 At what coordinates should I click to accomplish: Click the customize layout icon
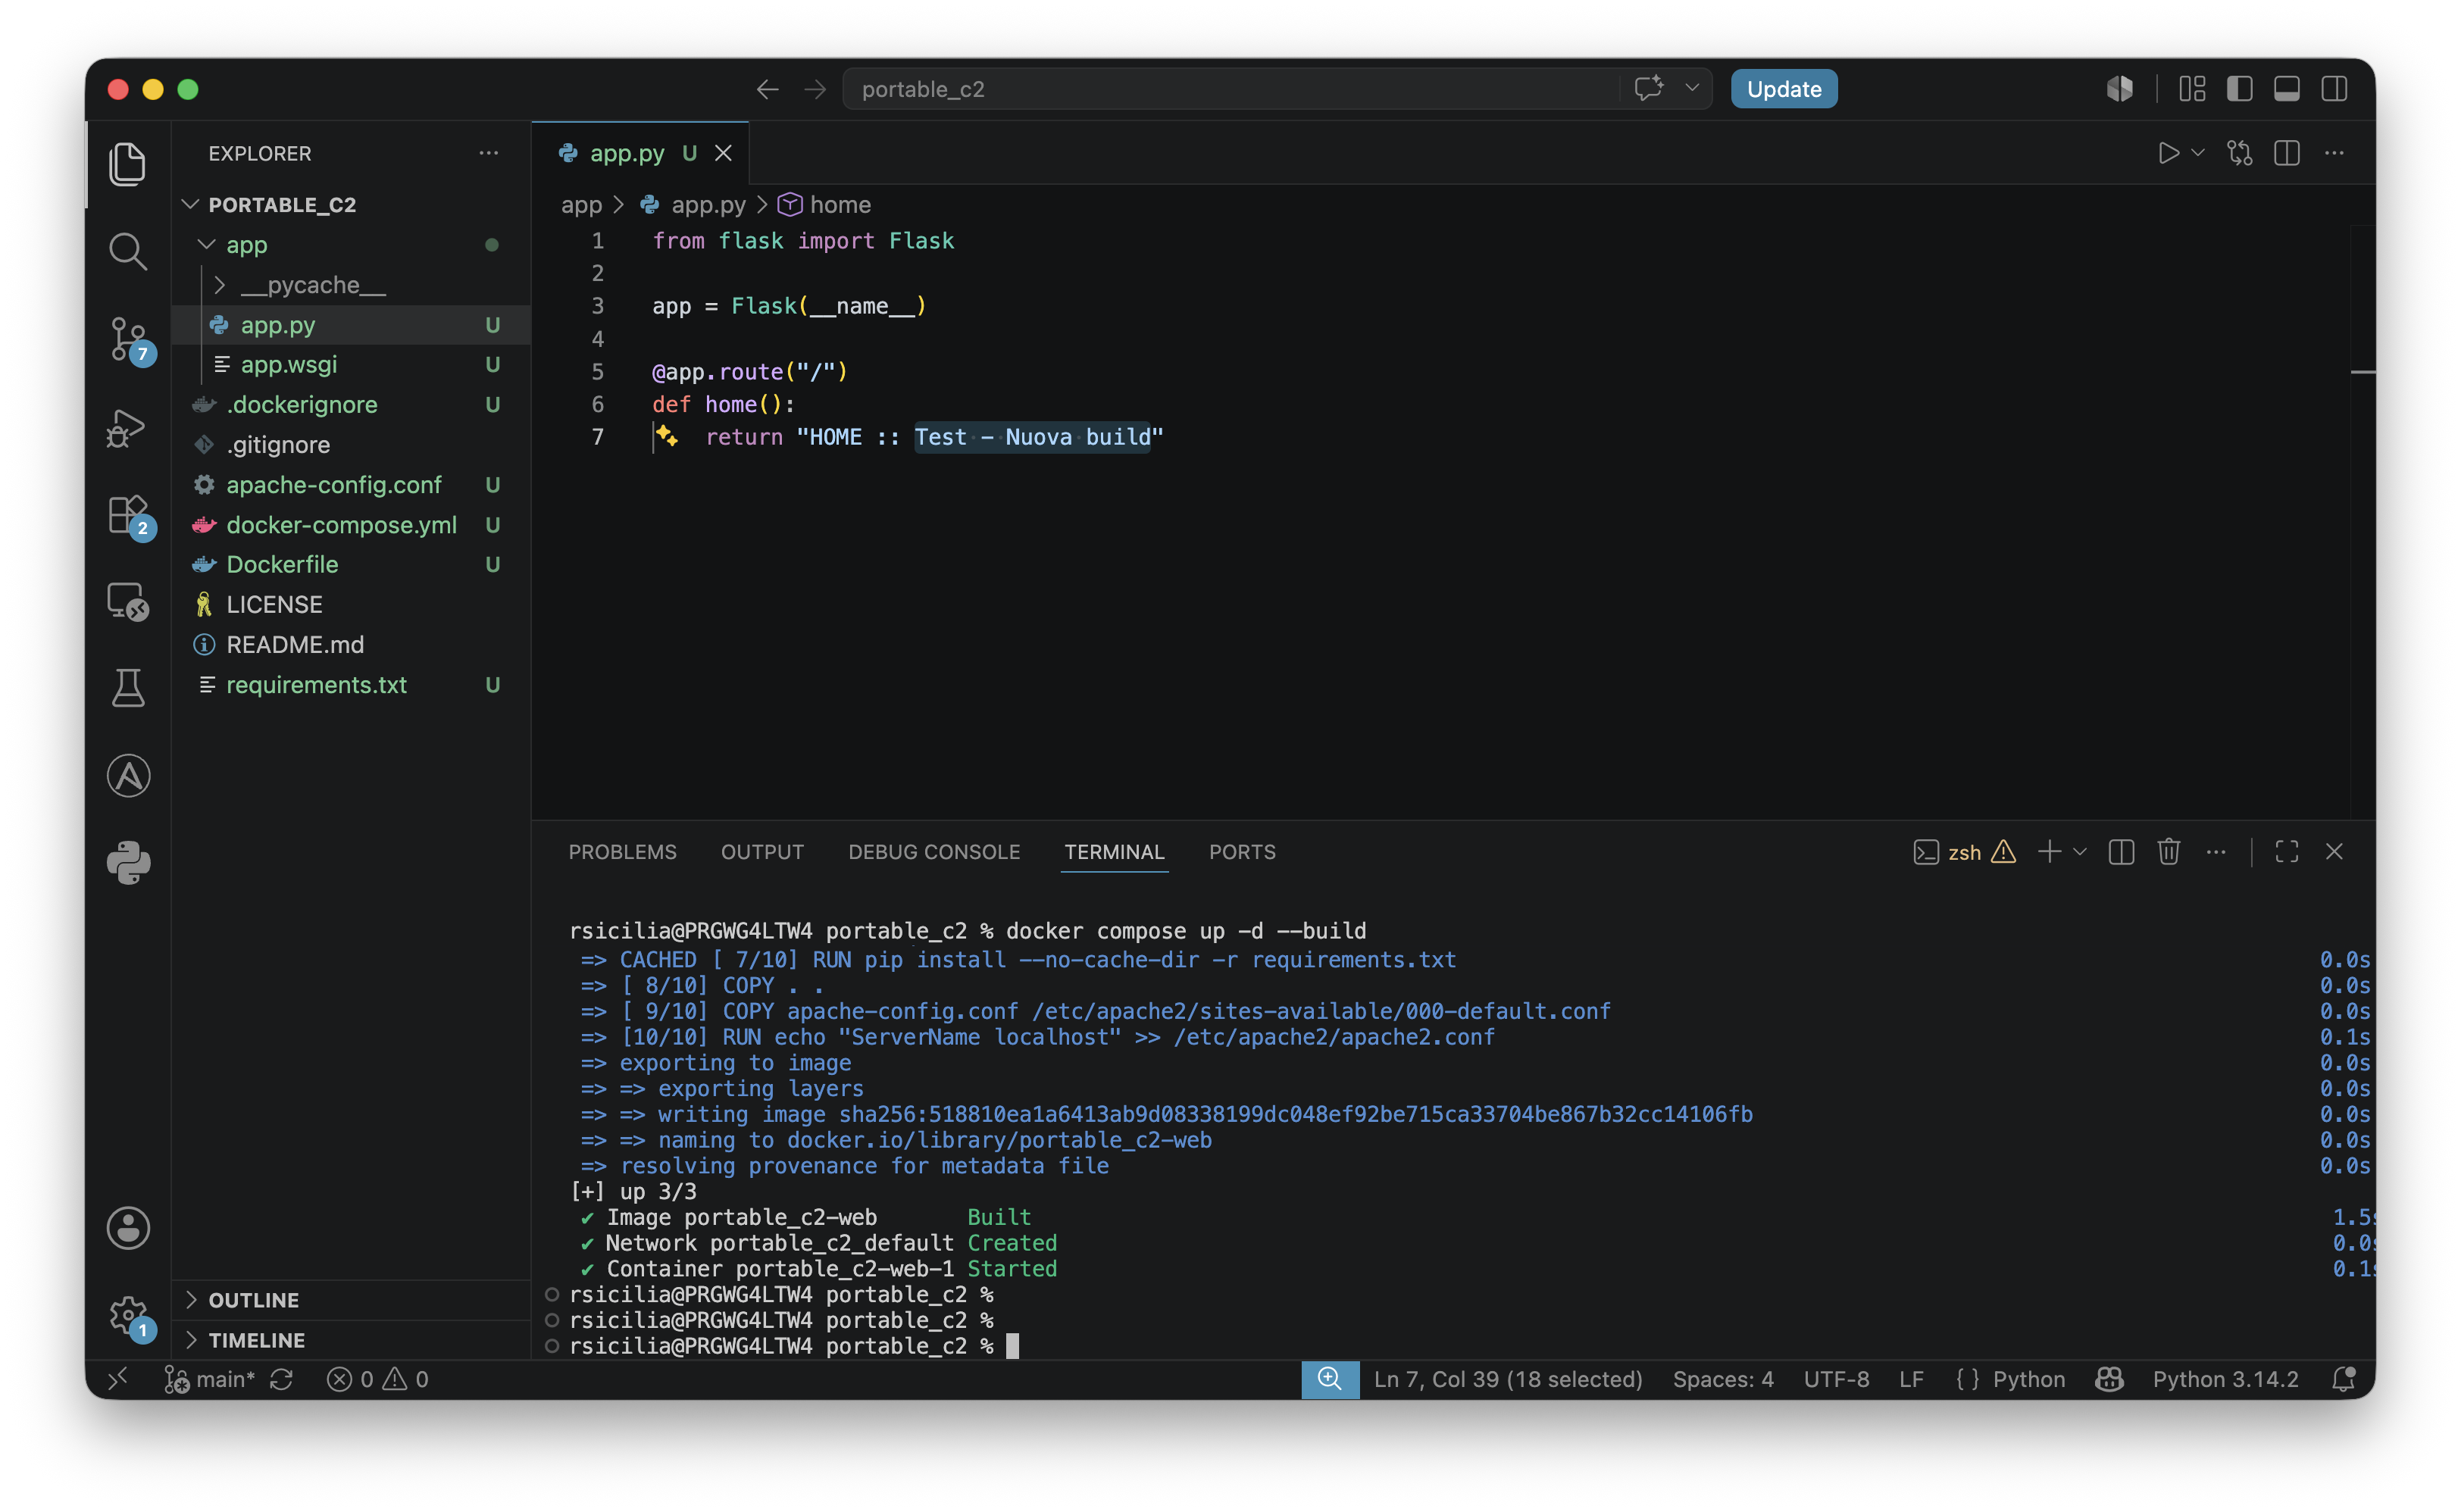[x=2192, y=89]
